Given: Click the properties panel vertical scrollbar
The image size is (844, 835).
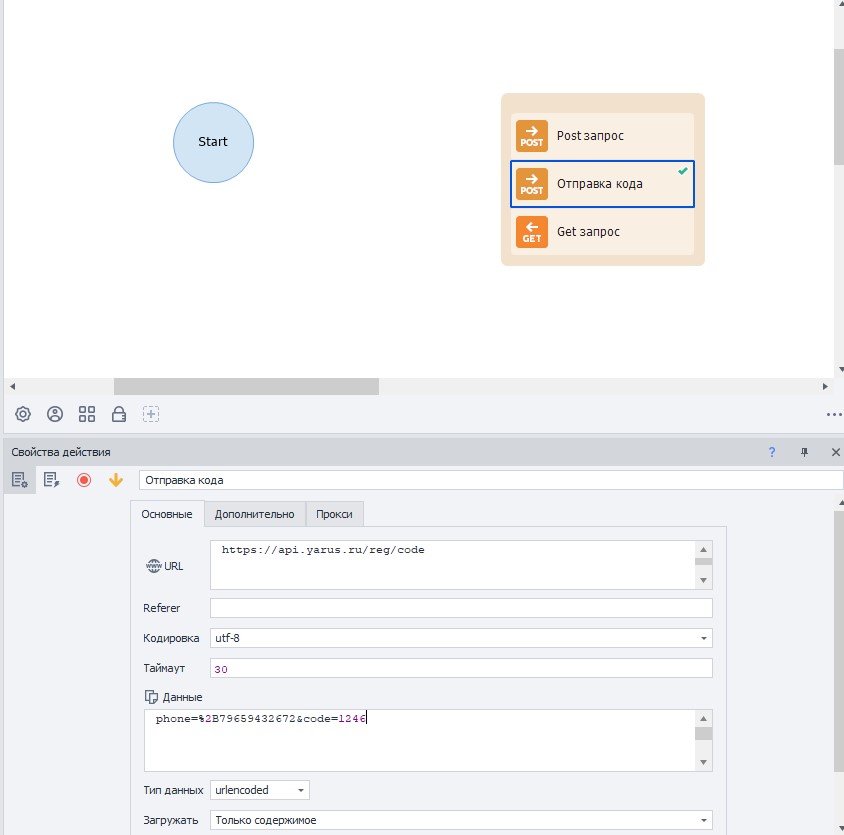Looking at the screenshot, I should point(839,641).
